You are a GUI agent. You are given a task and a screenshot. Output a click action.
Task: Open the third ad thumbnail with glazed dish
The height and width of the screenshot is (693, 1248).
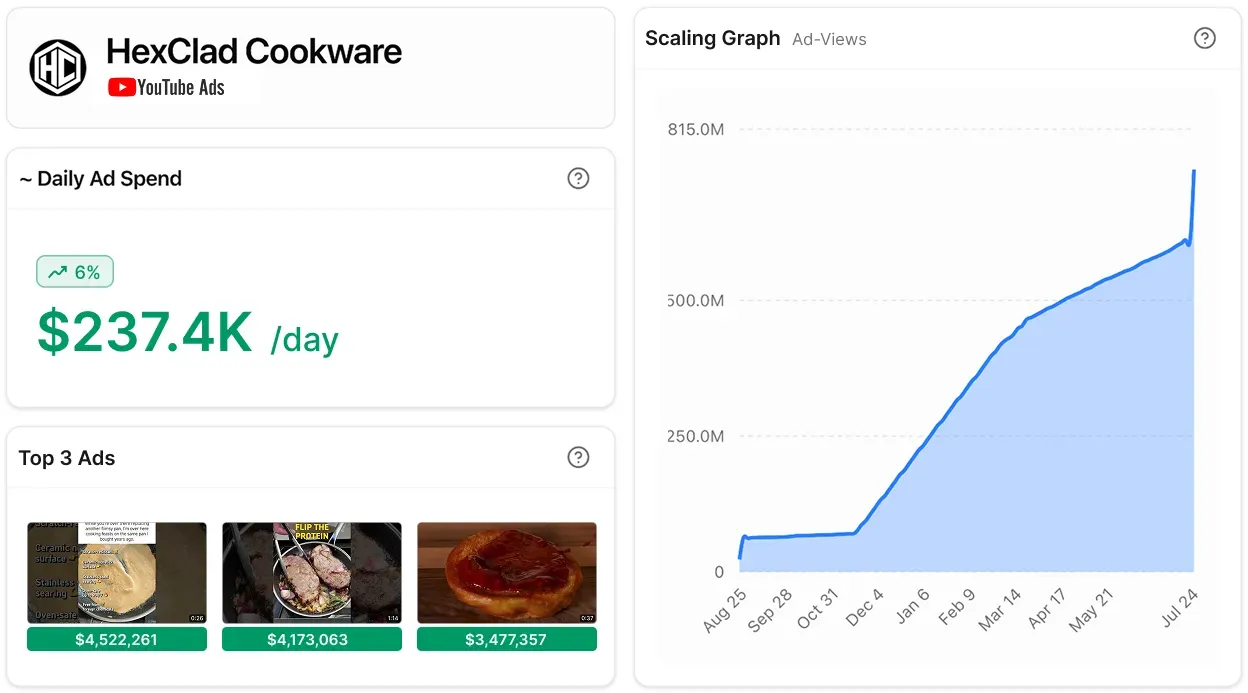point(507,574)
